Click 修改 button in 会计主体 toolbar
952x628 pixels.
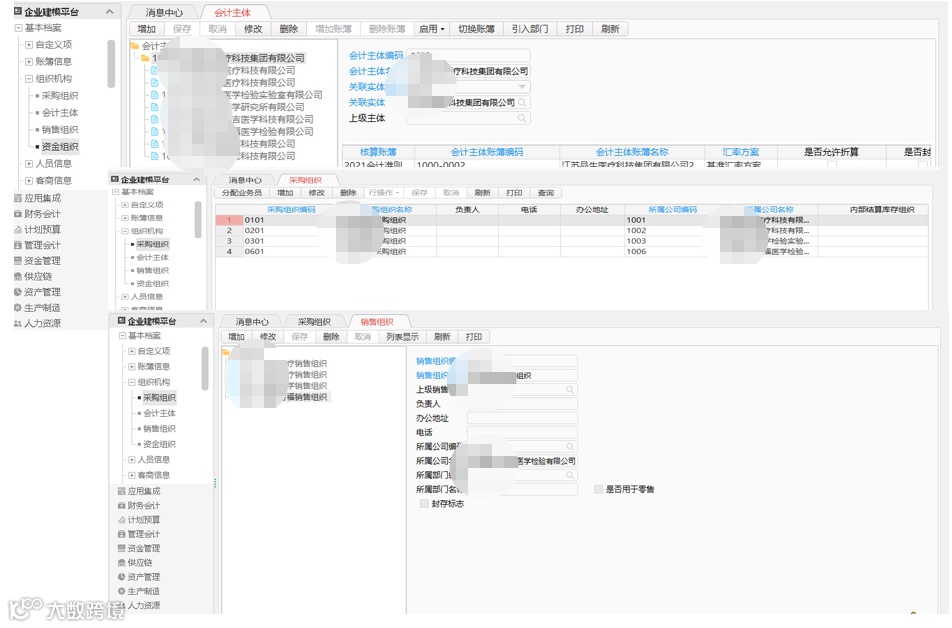253,29
